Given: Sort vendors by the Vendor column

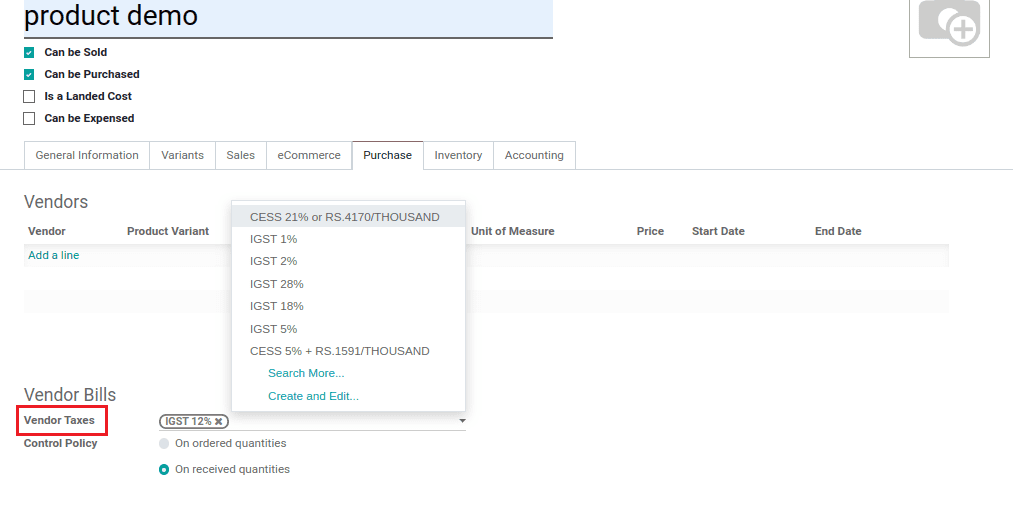Looking at the screenshot, I should 47,231.
